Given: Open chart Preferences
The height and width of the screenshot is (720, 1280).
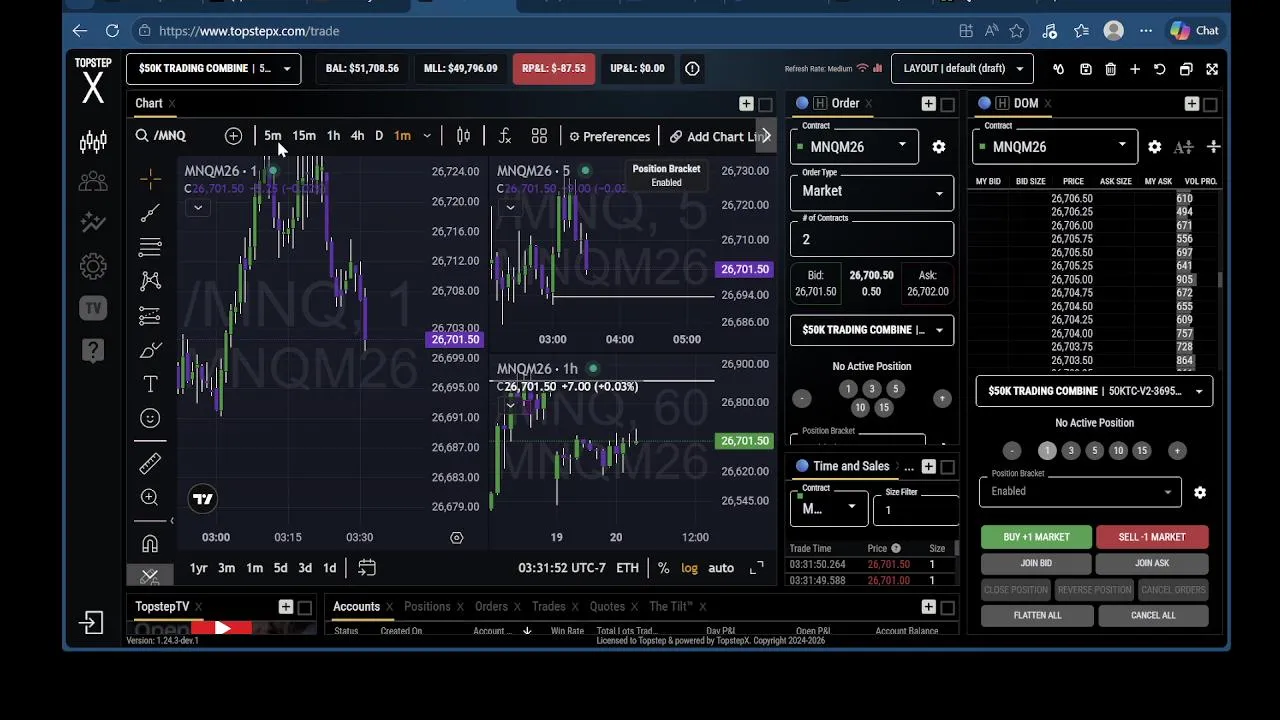Looking at the screenshot, I should pos(609,136).
